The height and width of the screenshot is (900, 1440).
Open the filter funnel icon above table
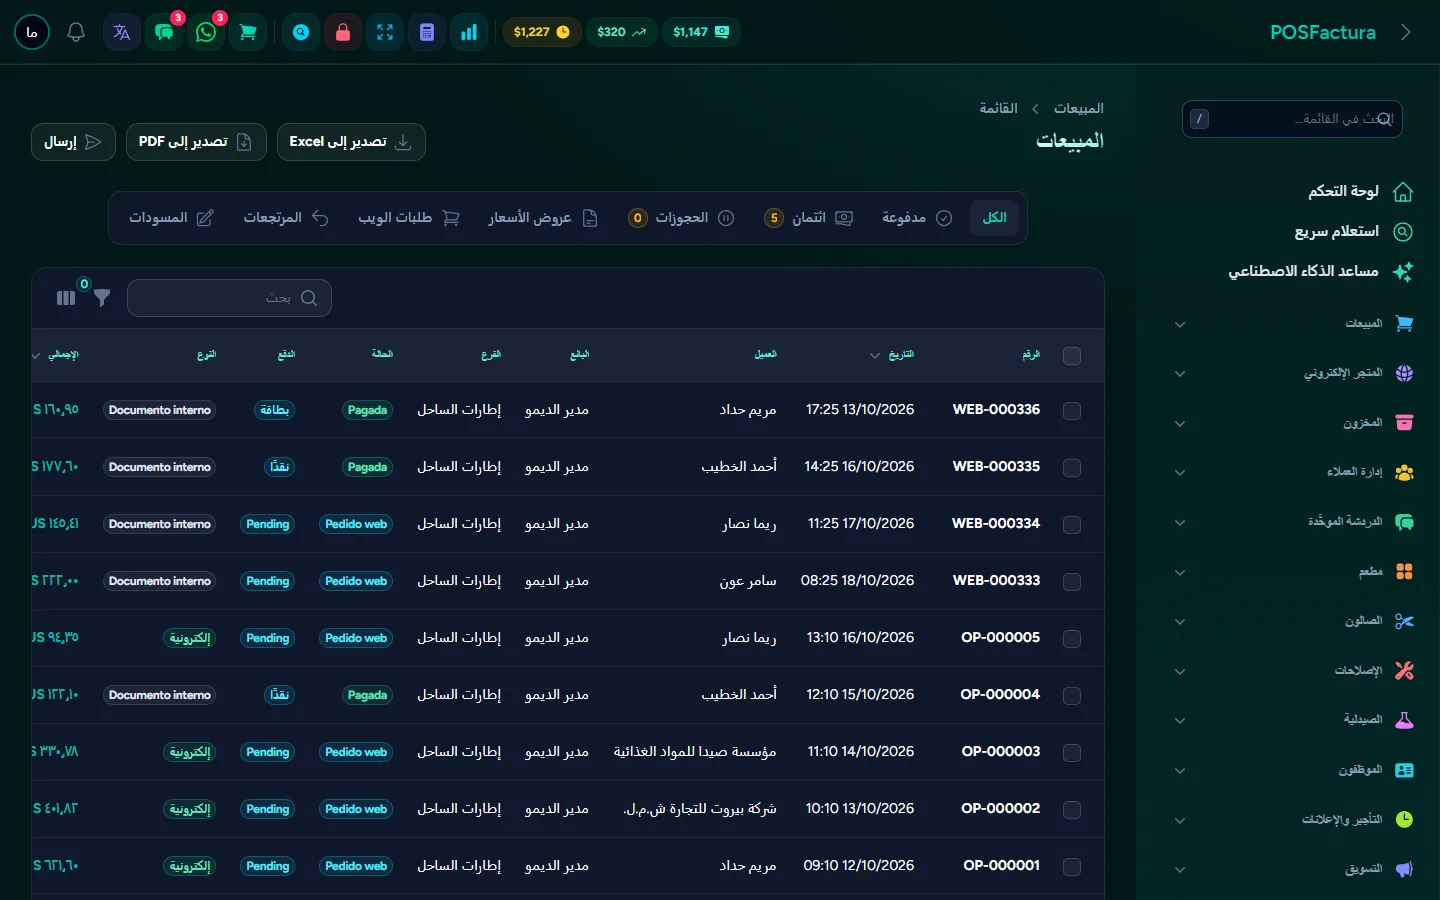click(101, 297)
